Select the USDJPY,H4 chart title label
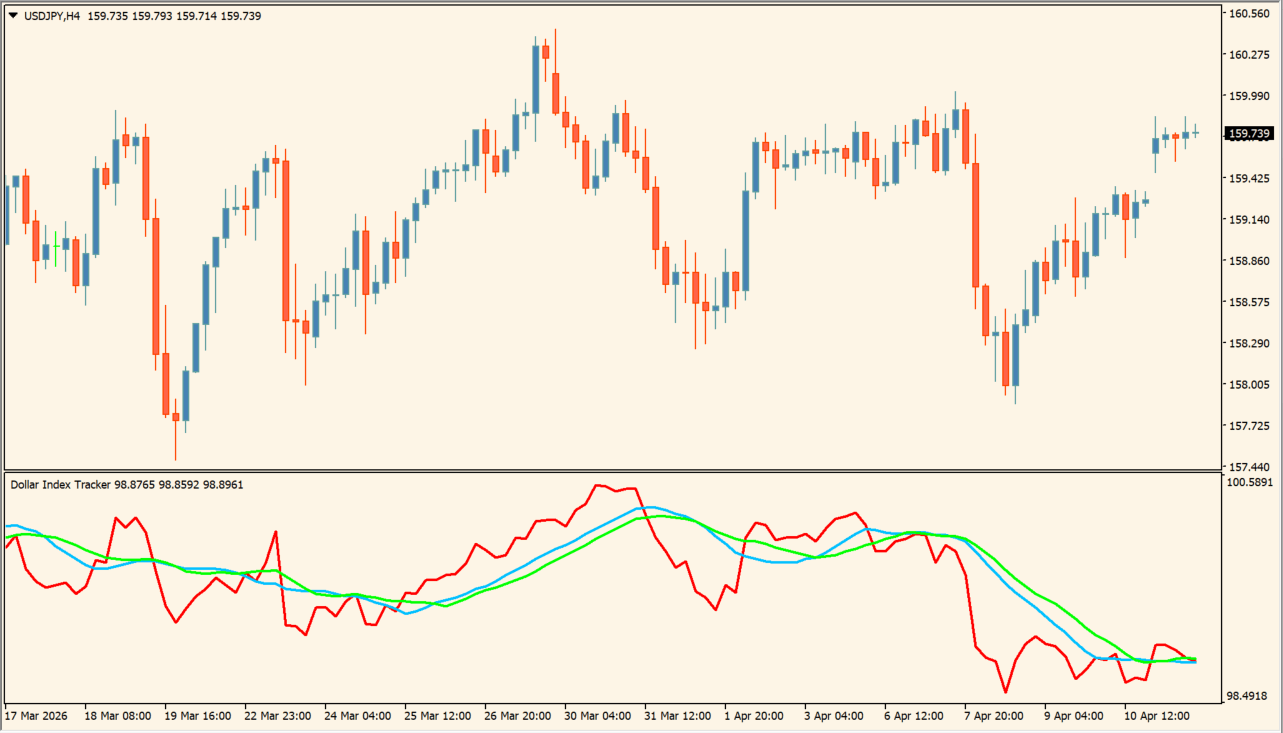 52,16
